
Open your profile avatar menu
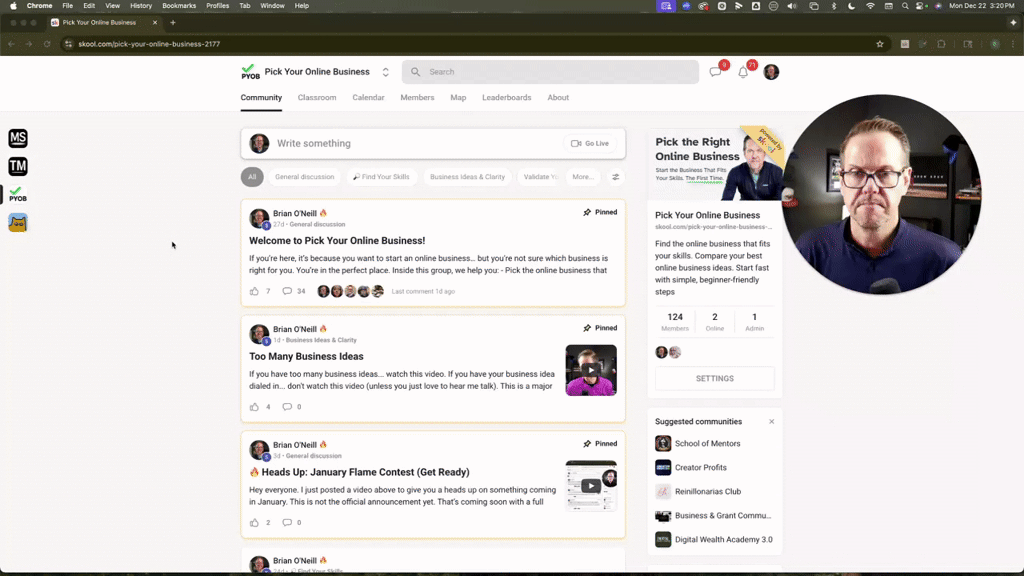tap(771, 71)
